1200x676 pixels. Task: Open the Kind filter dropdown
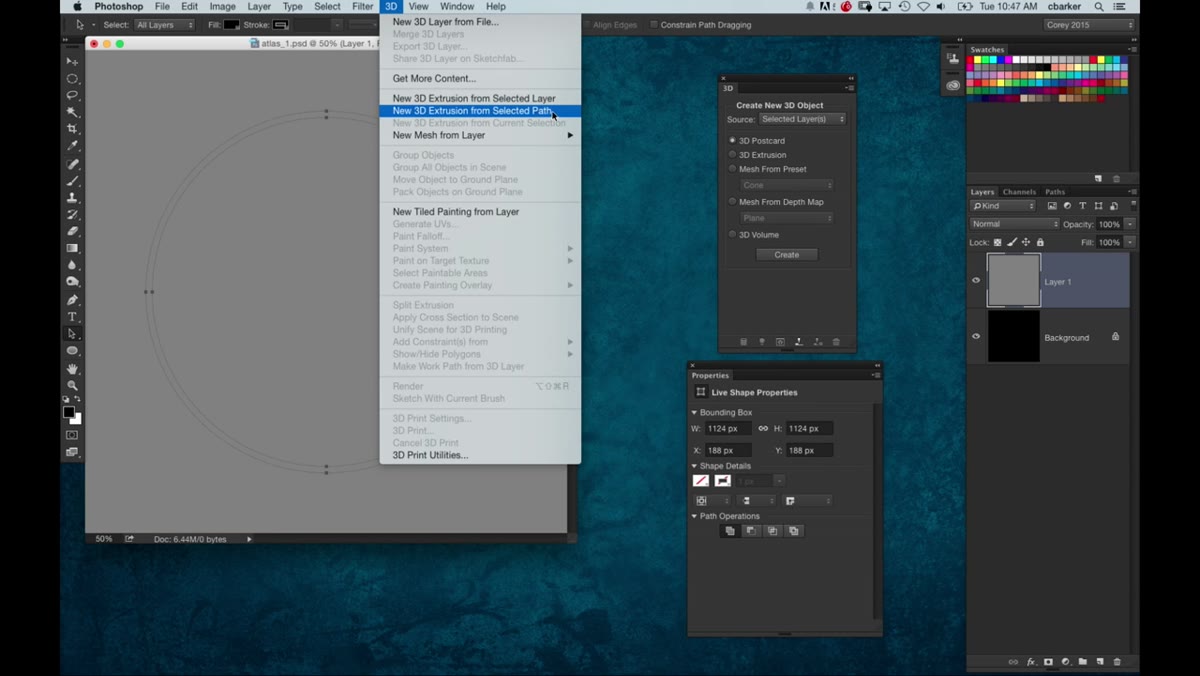tap(1003, 206)
